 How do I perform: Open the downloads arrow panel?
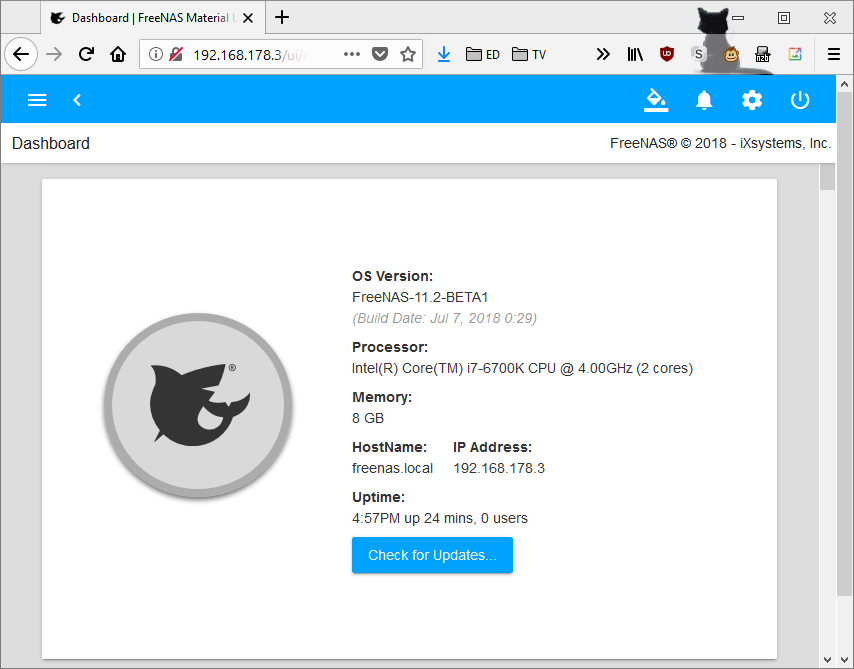point(444,54)
